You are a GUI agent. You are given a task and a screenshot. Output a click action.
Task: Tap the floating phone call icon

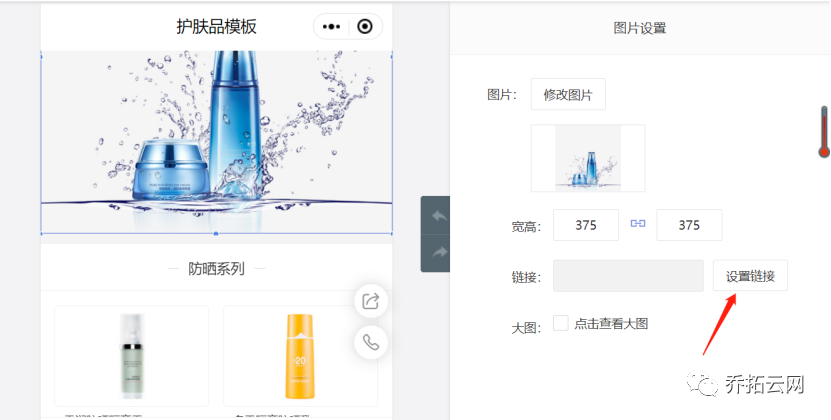[370, 343]
